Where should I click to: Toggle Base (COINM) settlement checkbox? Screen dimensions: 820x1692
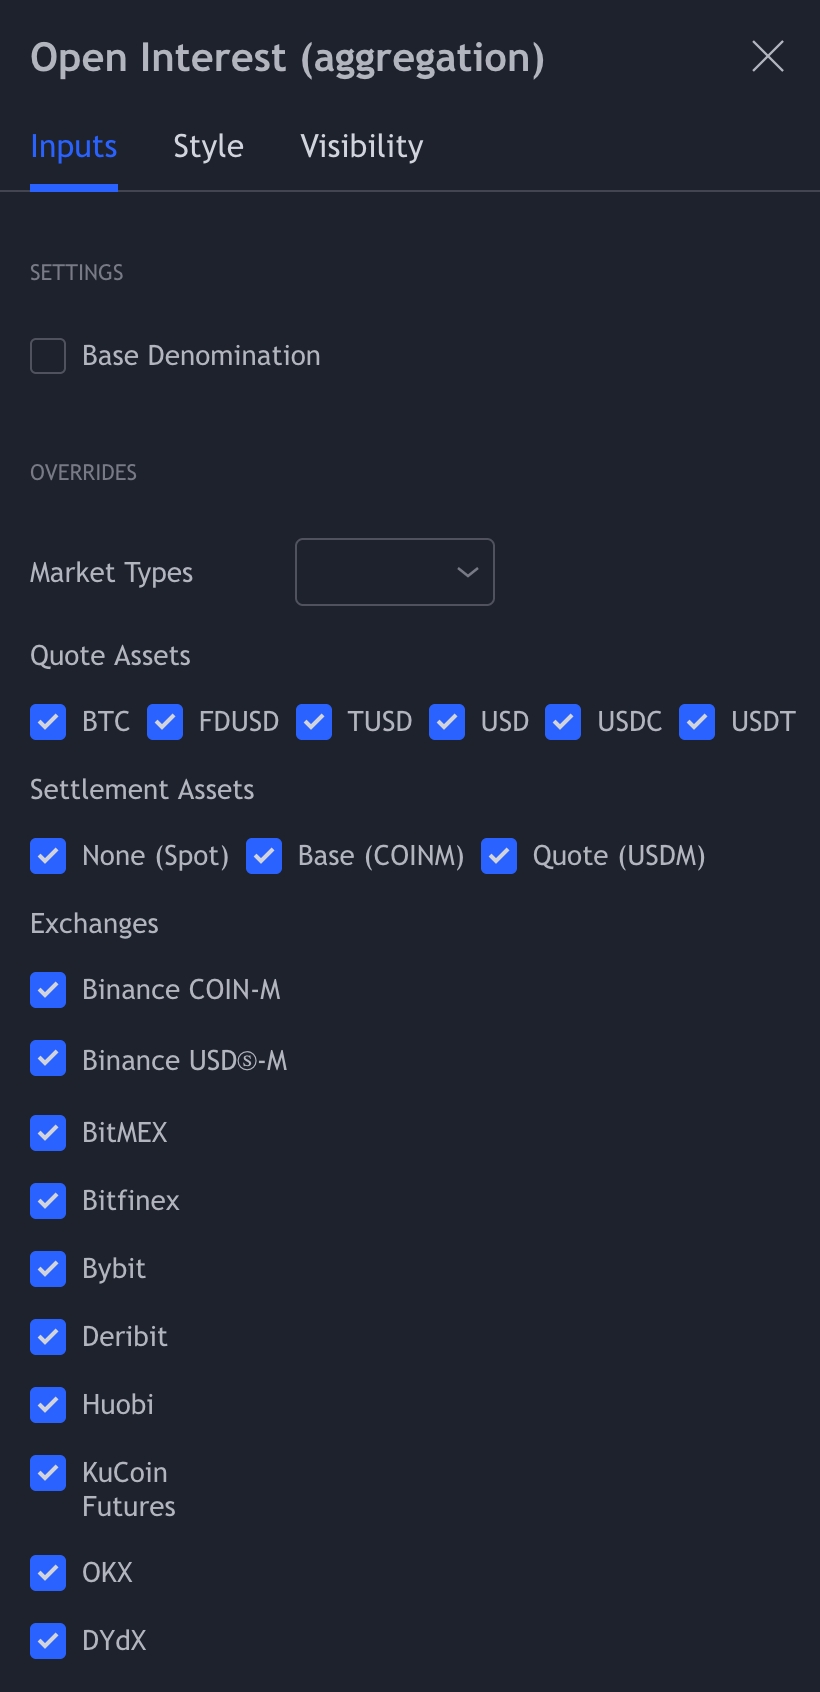point(264,856)
